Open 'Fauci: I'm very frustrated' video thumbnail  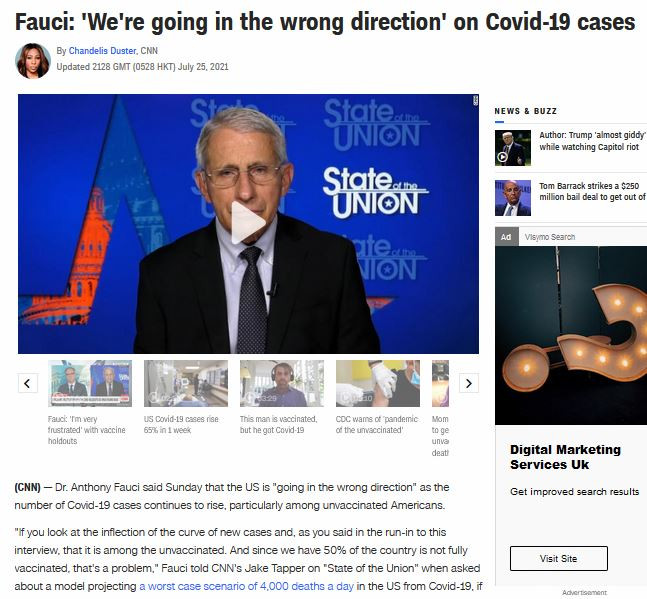pos(90,383)
